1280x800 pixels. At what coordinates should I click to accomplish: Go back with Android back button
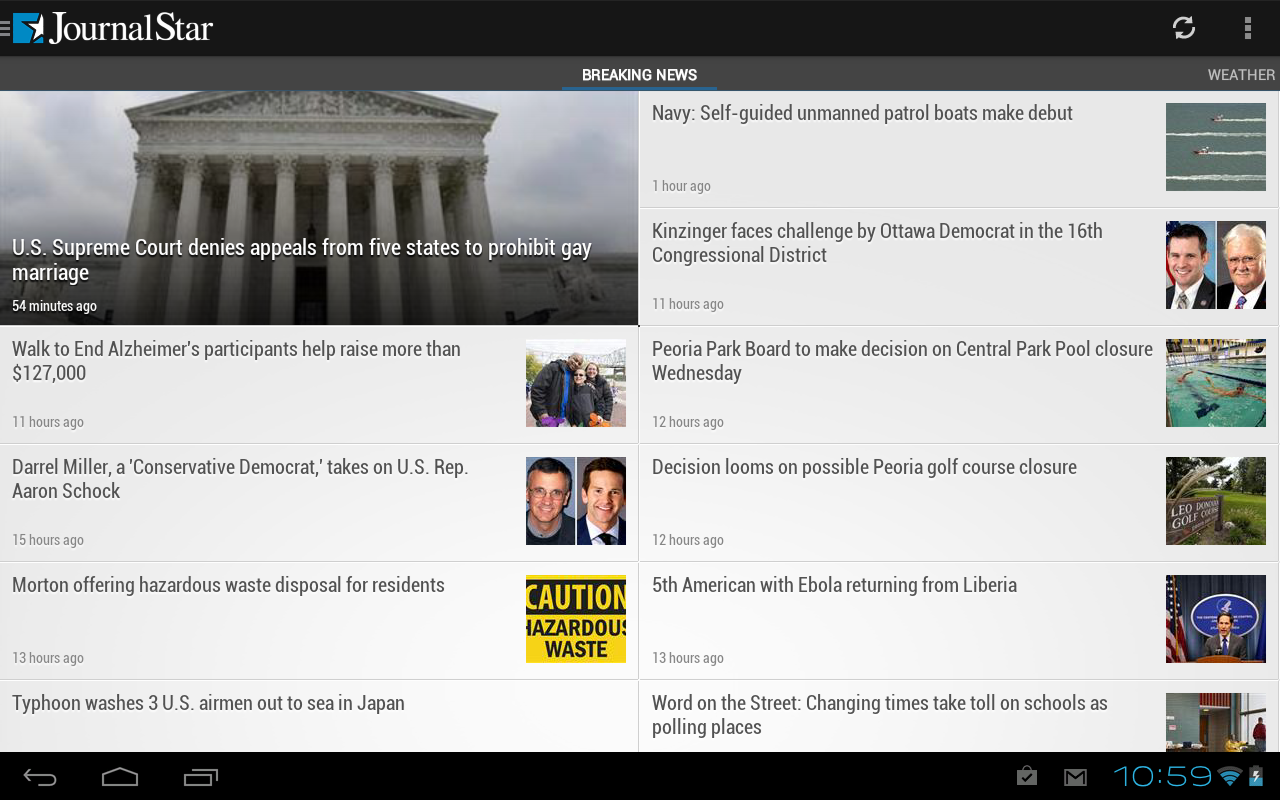pyautogui.click(x=41, y=777)
